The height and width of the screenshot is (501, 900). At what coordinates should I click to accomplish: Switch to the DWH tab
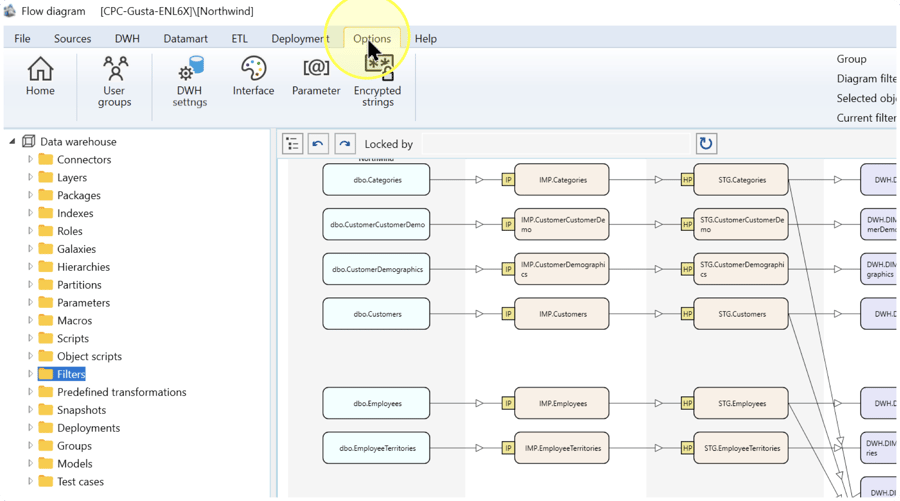pos(127,38)
